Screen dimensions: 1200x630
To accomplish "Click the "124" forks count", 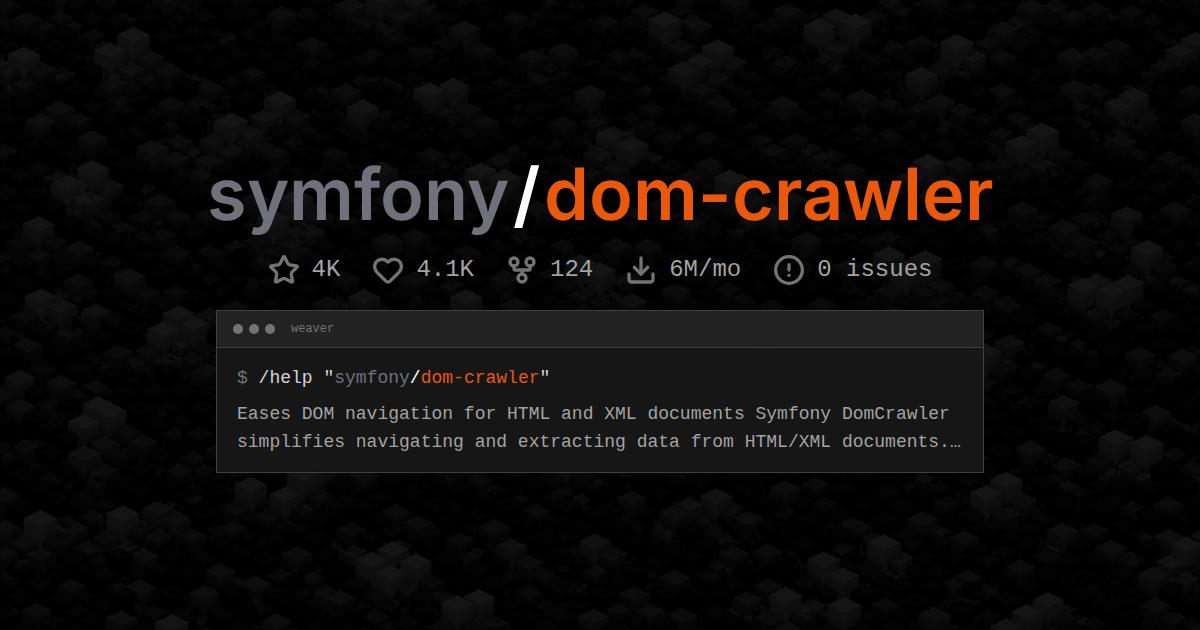I will 571,269.
